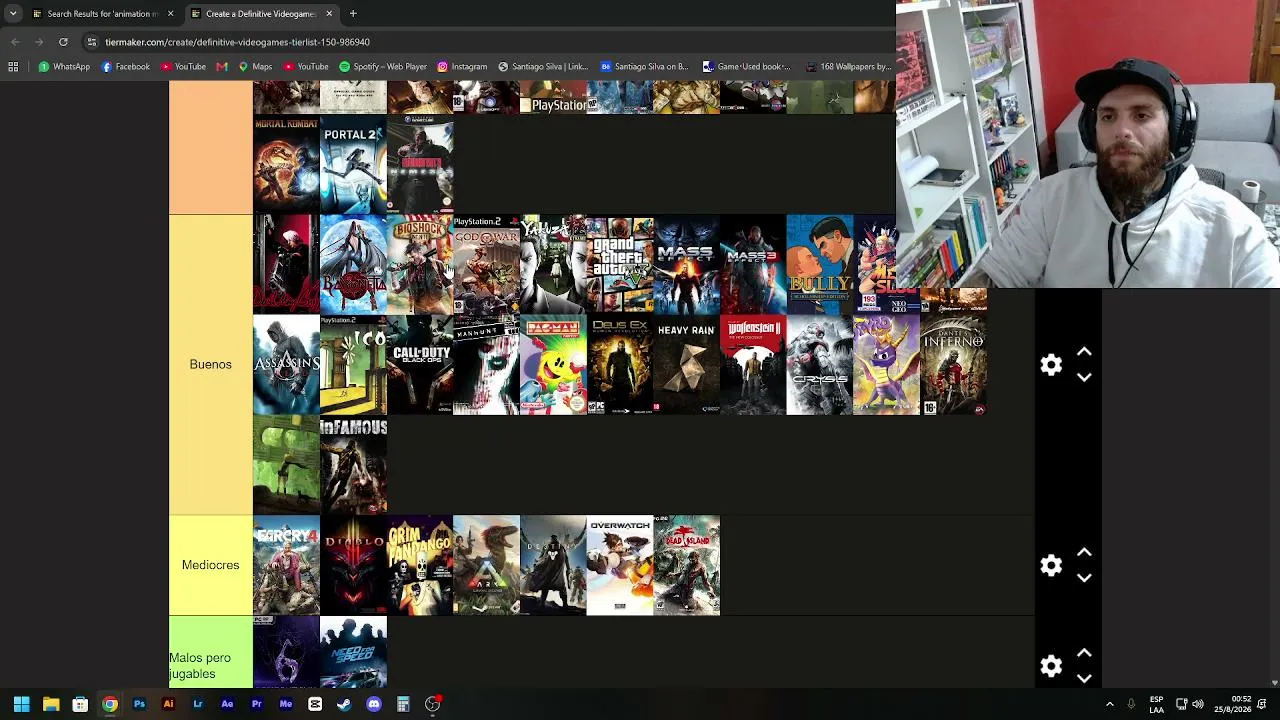This screenshot has height=720, width=1280.
Task: Open Steam from the taskbar
Action: coord(344,704)
